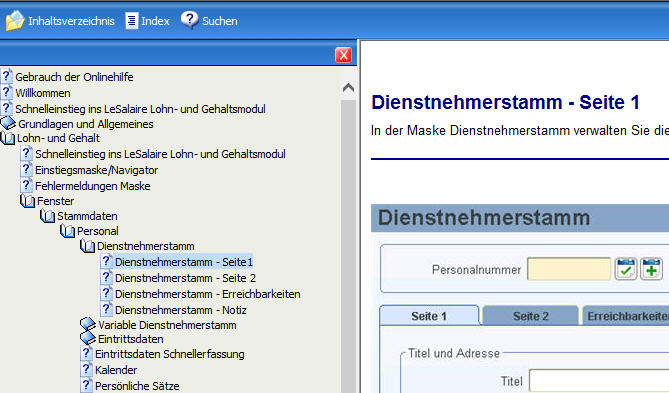Viewport: 669px width, 393px height.
Task: Click the green plus add-record icon
Action: click(x=652, y=269)
